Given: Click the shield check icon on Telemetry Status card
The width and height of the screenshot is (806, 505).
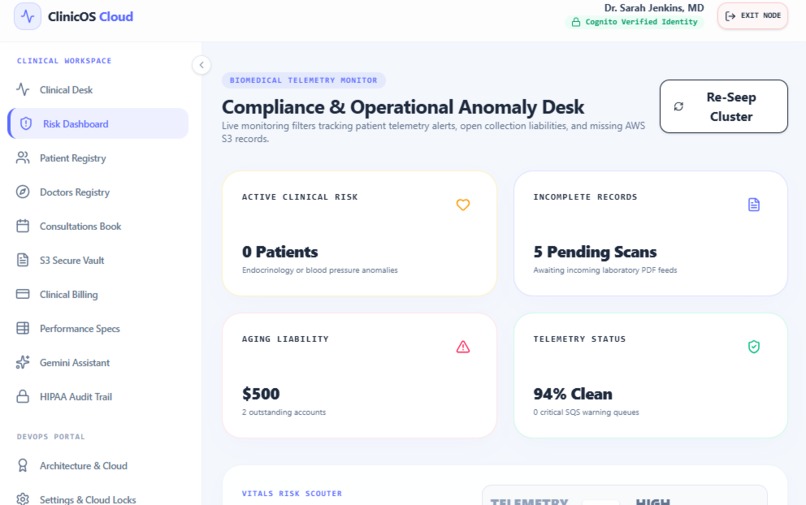Looking at the screenshot, I should pos(754,347).
